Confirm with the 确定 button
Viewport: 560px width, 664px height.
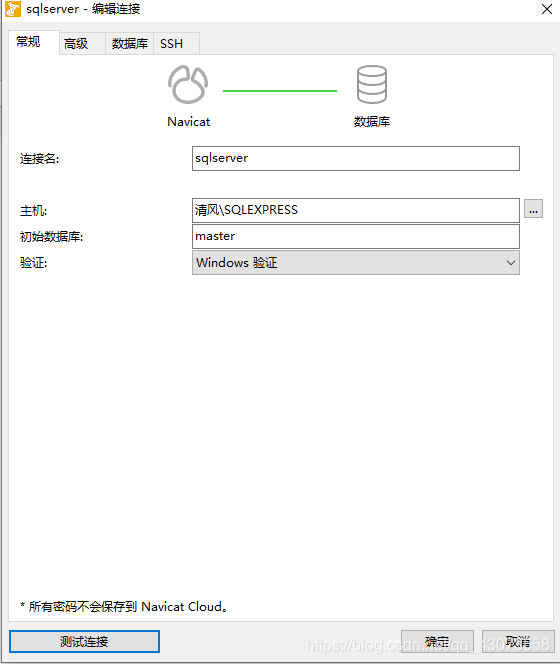(437, 641)
